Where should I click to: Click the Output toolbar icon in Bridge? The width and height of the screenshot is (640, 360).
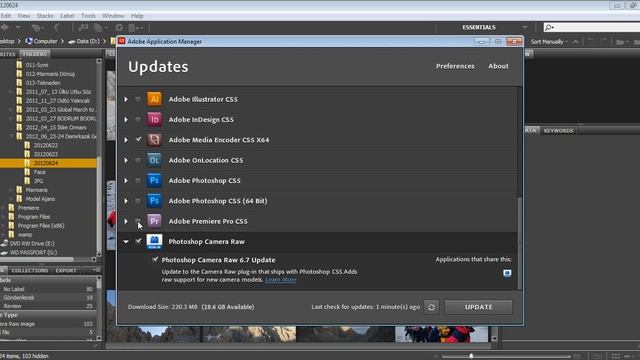(133, 27)
